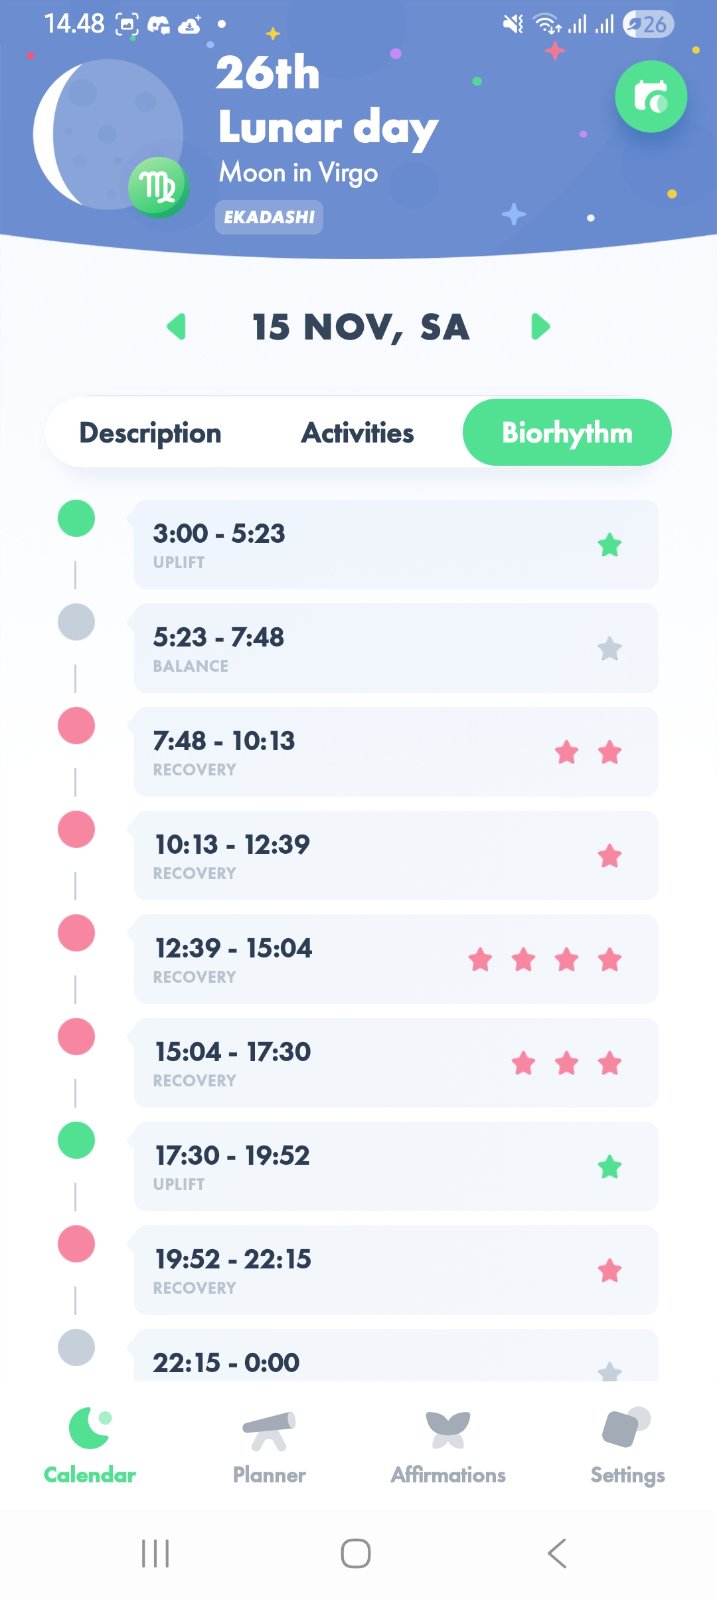Tap the pink circle marker for 19:52 - 22:15
This screenshot has width=717, height=1600.
point(76,1244)
